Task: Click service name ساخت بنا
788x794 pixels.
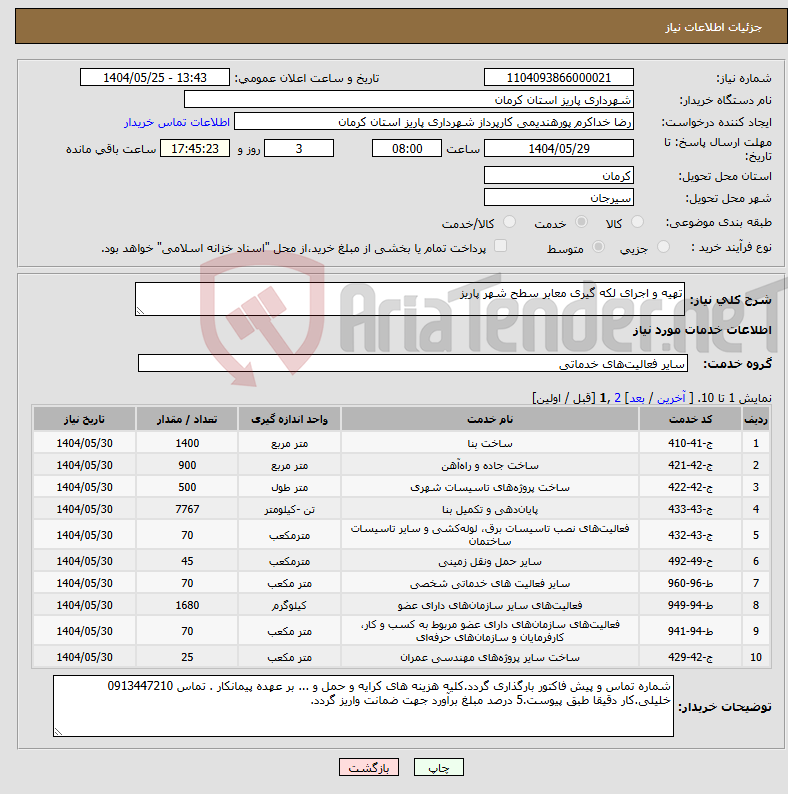Action: coord(490,444)
